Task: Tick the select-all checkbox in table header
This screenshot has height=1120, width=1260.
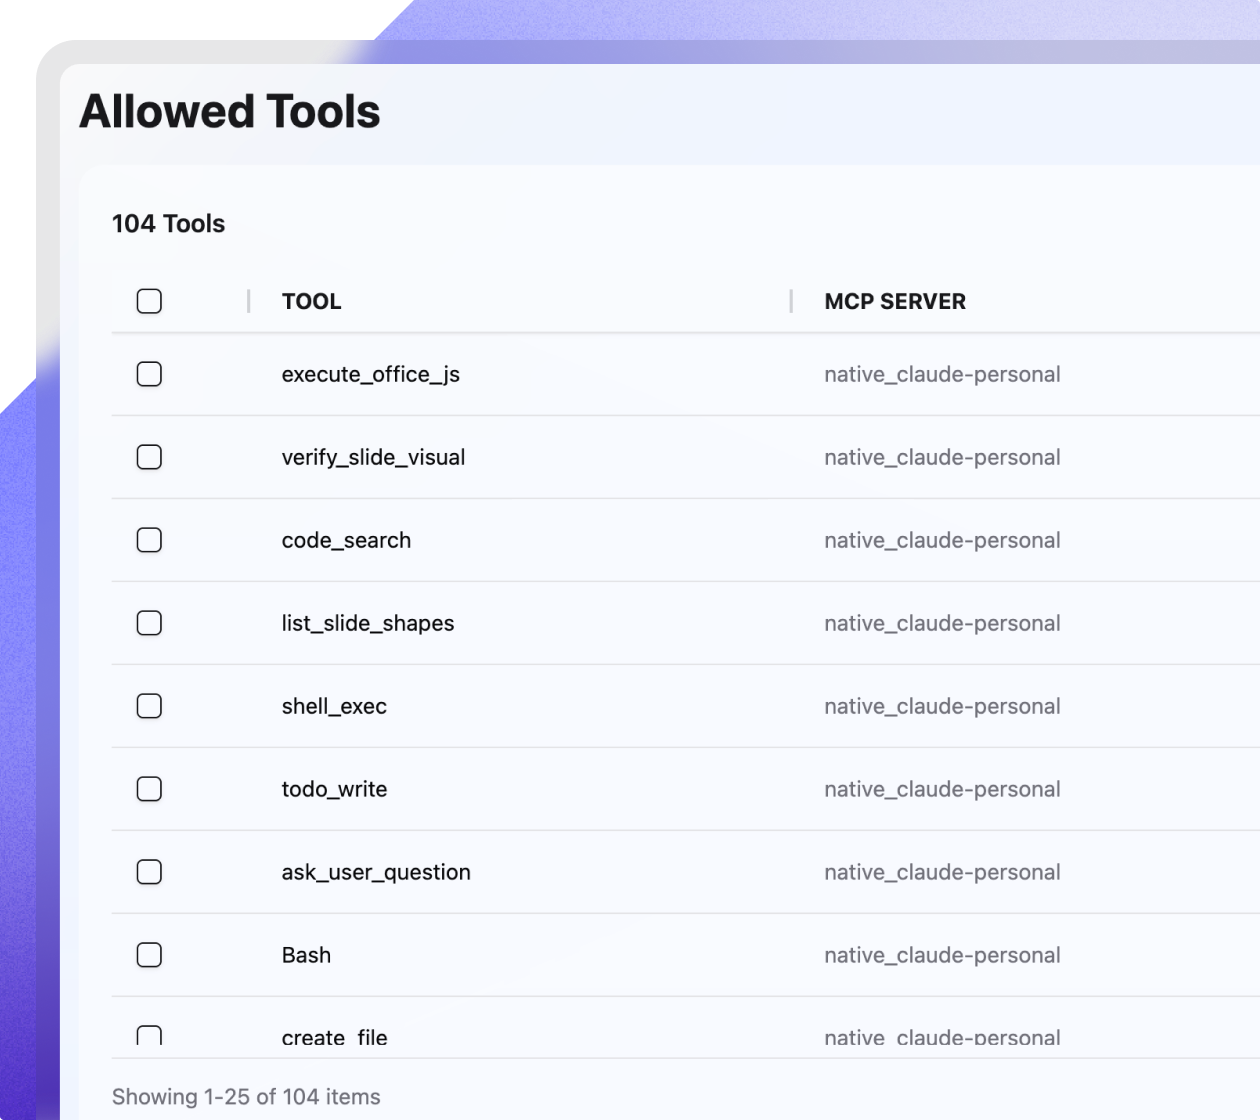Action: 149,301
